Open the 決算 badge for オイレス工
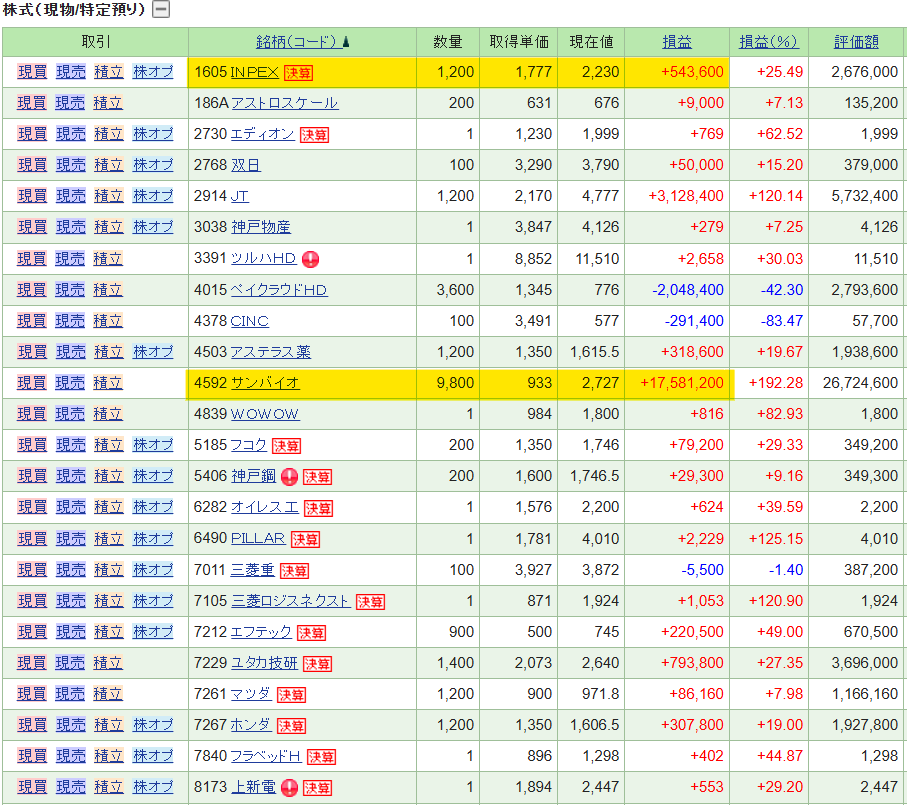907x805 pixels. (319, 508)
